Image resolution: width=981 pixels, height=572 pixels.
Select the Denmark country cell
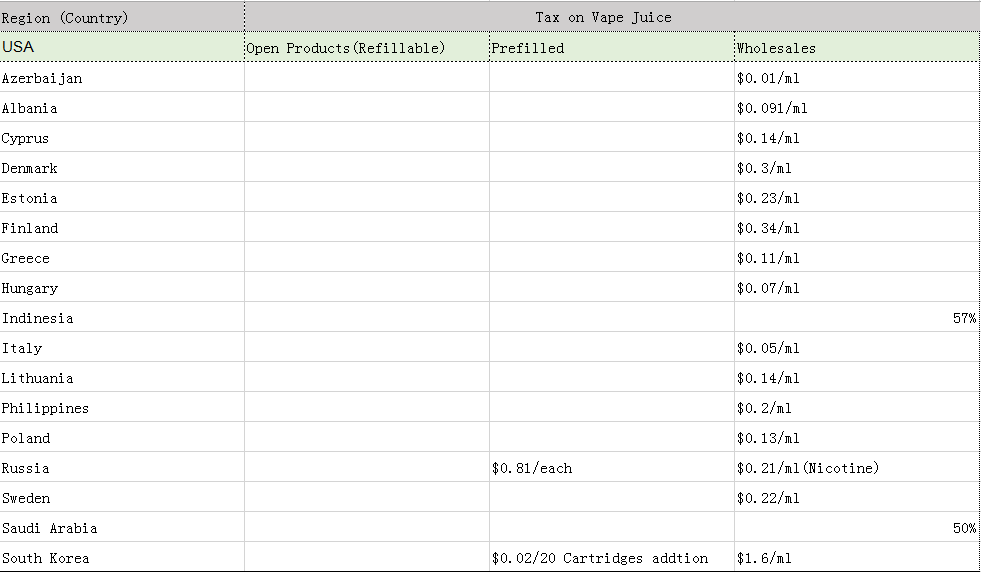(x=122, y=168)
